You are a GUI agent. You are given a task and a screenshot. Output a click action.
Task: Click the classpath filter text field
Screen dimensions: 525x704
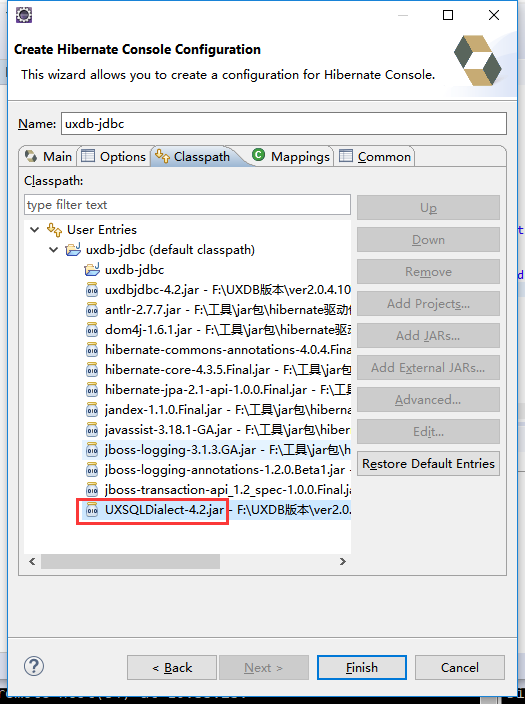(x=187, y=205)
